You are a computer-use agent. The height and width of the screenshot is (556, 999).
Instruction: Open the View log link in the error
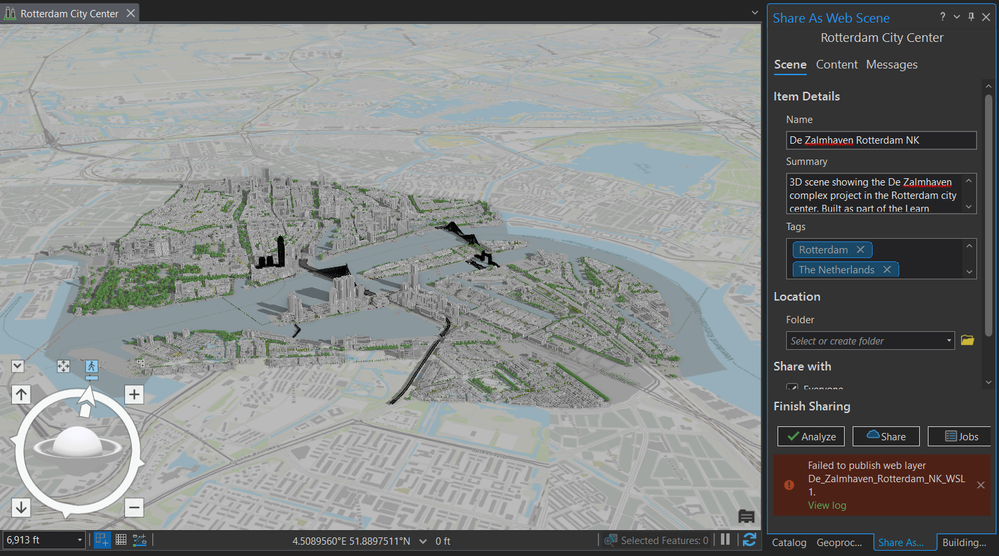click(x=827, y=505)
